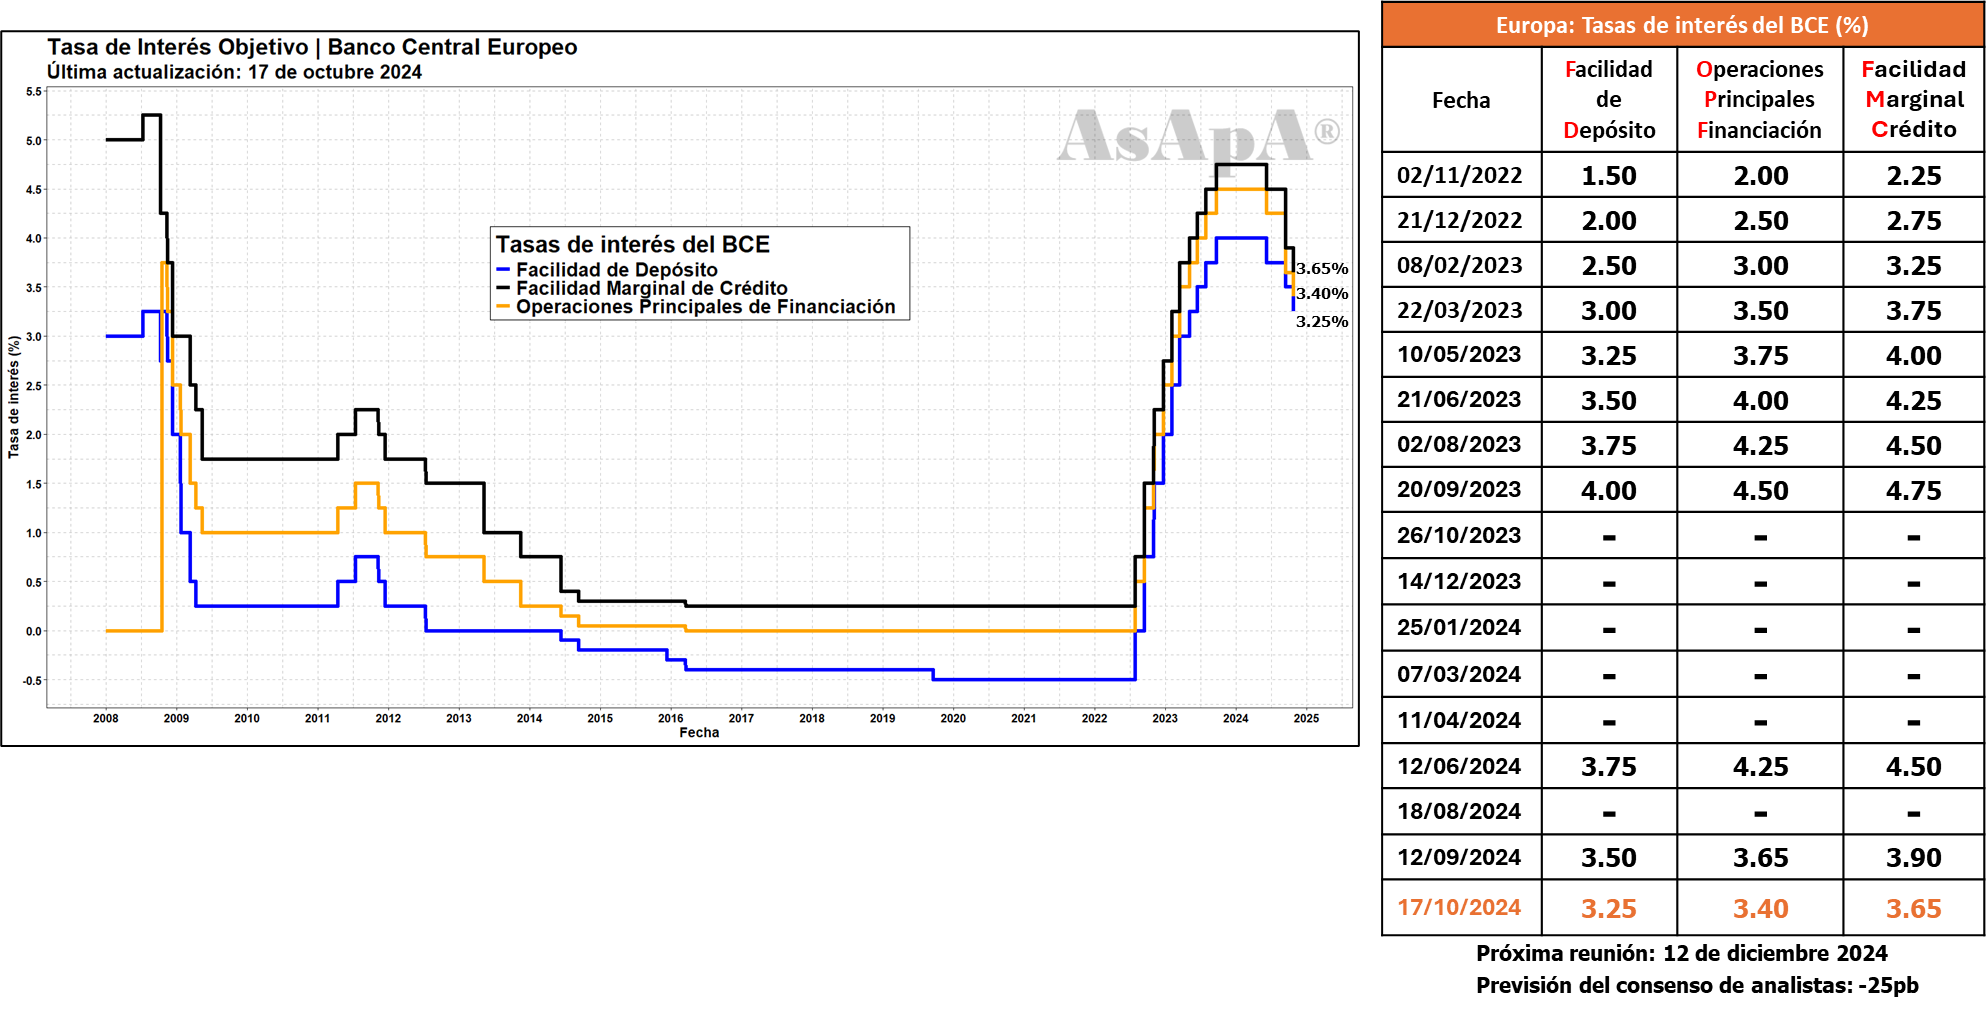The width and height of the screenshot is (1987, 1010).
Task: Select date cell 12/09/2024
Action: click(x=1460, y=857)
